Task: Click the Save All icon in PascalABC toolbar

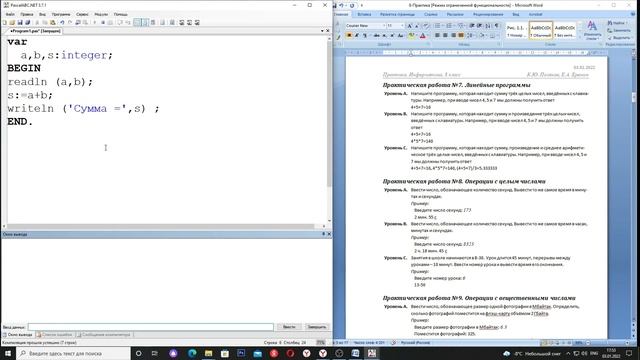Action: [x=27, y=22]
